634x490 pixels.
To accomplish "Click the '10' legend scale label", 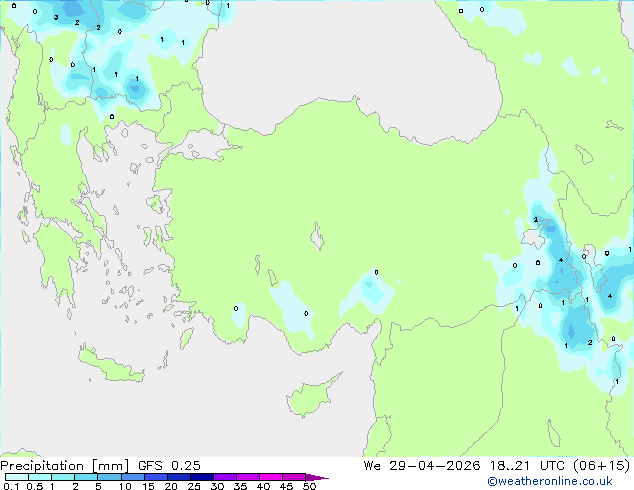I will coord(125,486).
